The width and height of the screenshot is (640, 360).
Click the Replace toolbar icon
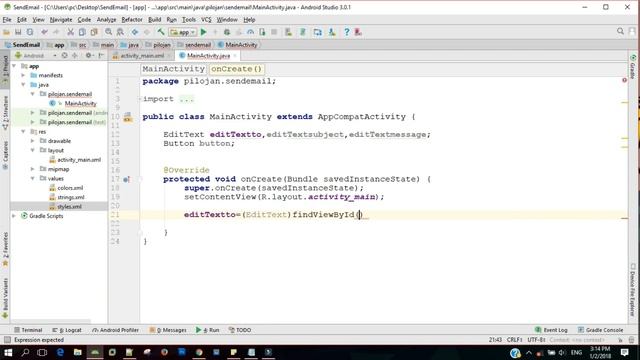[120, 32]
